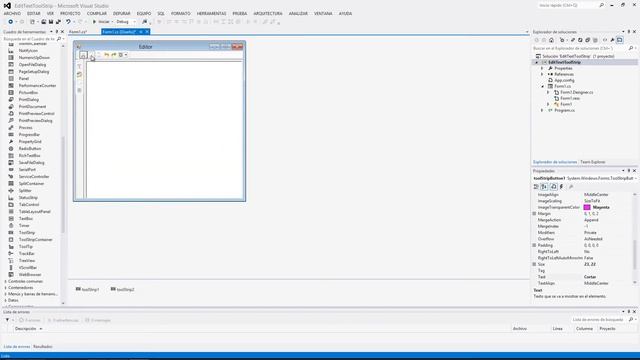
Task: Select WebBrowser in the toolbox
Action: pos(30,275)
